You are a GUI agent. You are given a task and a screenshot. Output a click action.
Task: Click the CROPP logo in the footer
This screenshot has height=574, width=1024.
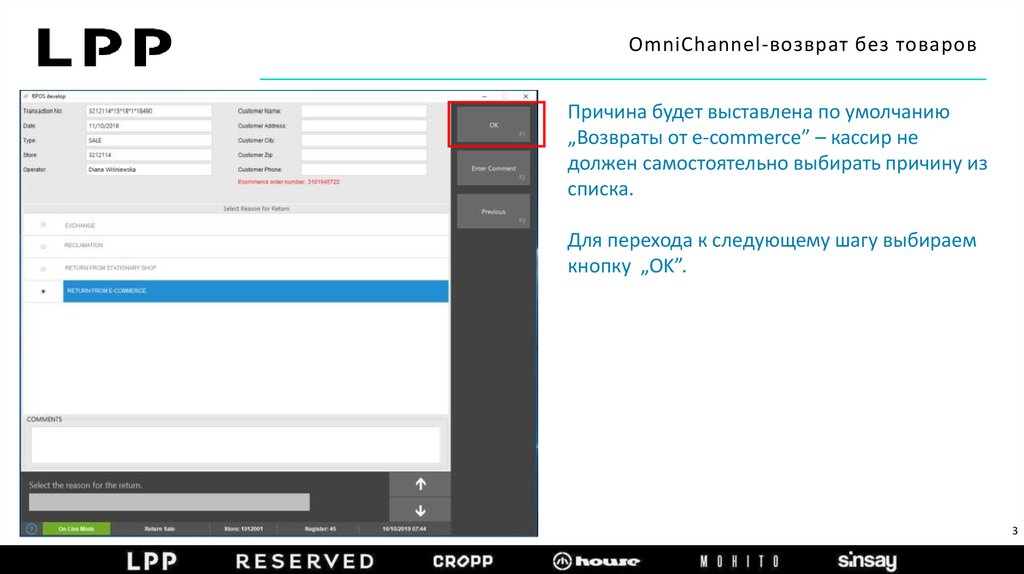(x=462, y=561)
